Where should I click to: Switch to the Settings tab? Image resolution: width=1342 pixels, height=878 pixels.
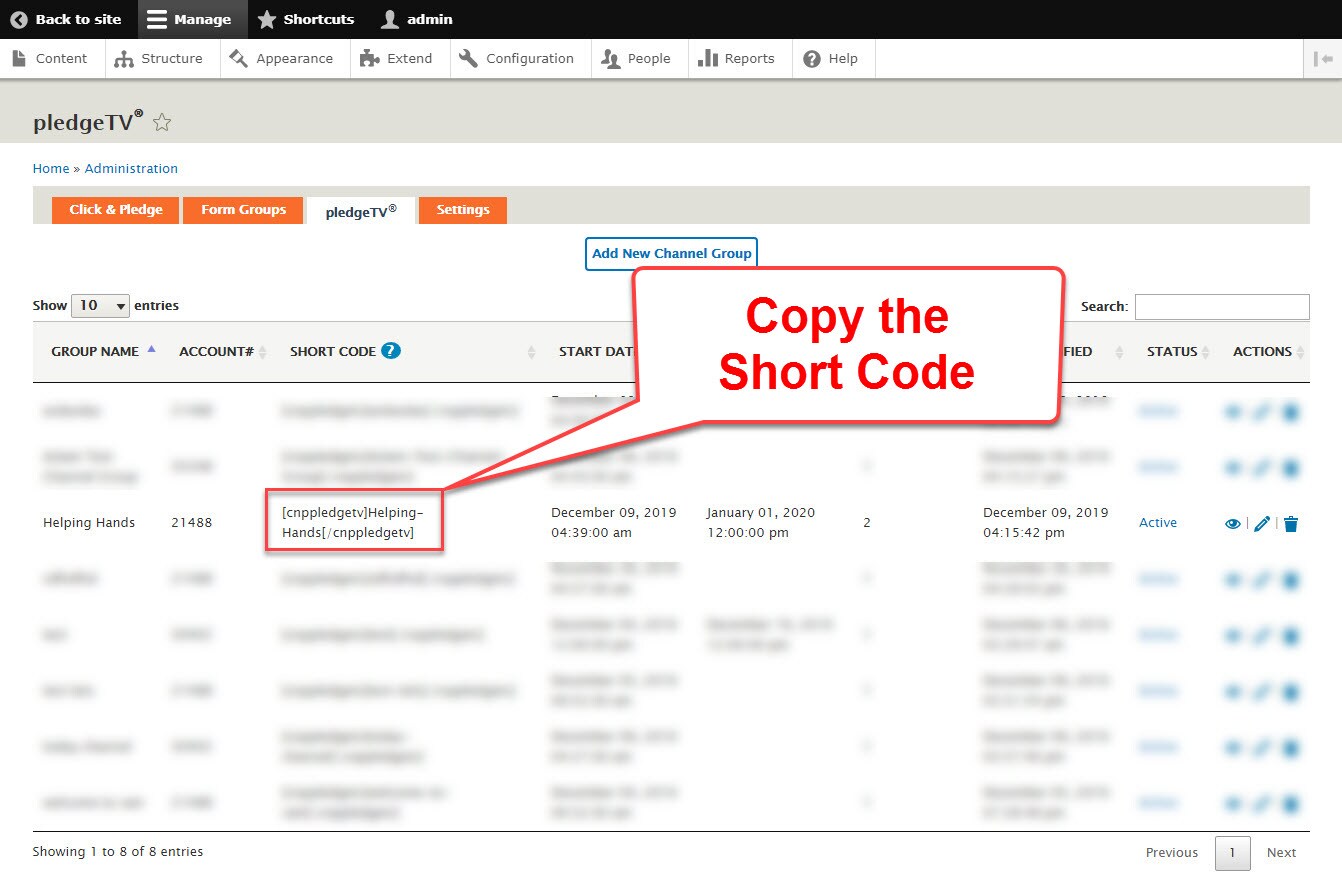pyautogui.click(x=463, y=210)
